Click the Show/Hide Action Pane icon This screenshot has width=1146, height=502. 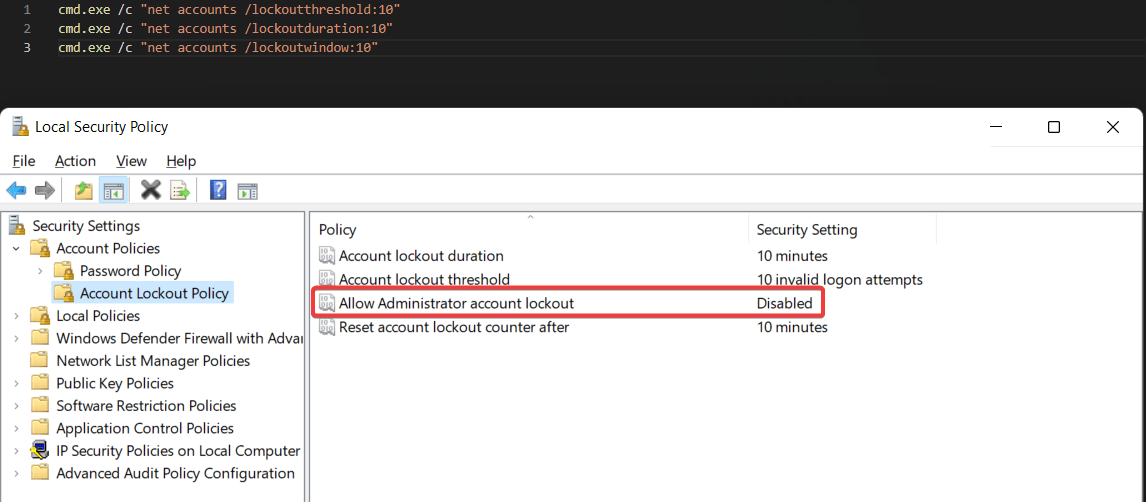[x=247, y=191]
